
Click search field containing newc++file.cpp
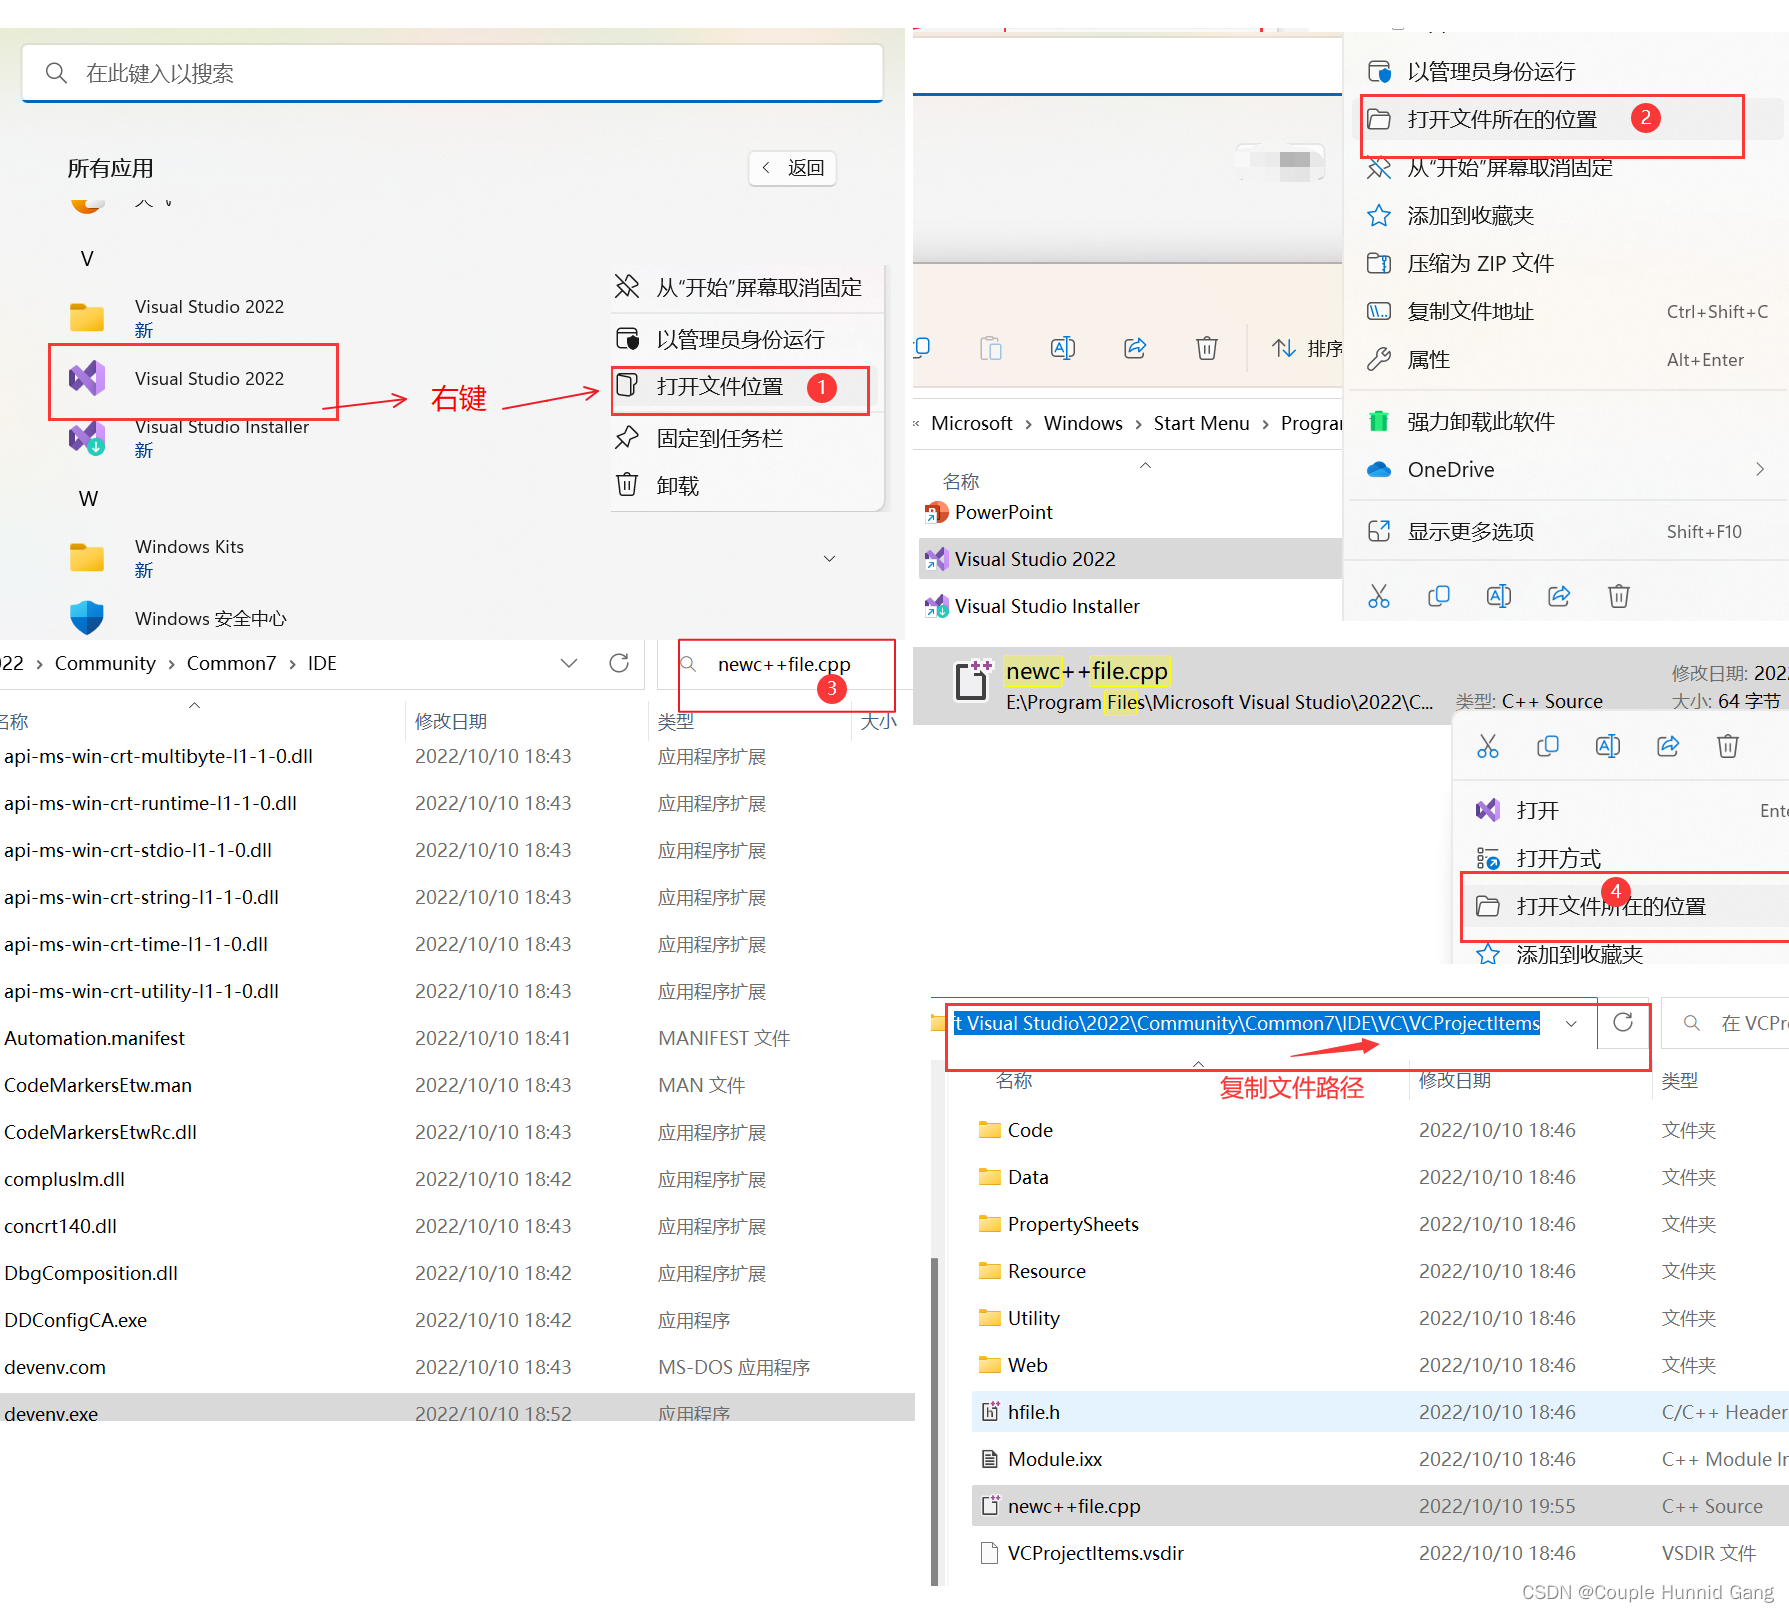(x=786, y=665)
